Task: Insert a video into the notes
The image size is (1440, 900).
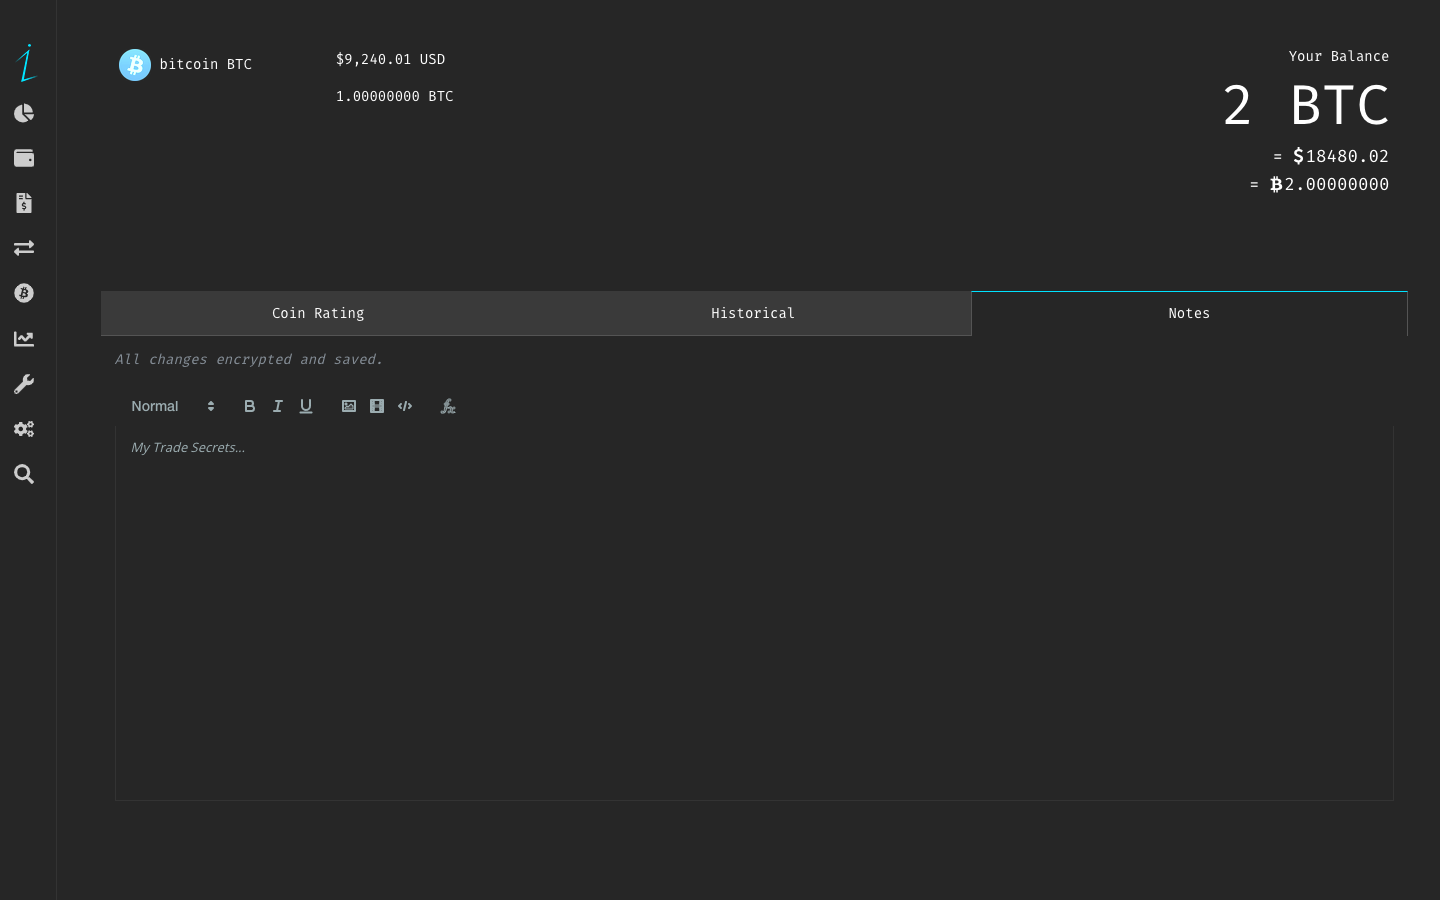Action: 377,406
